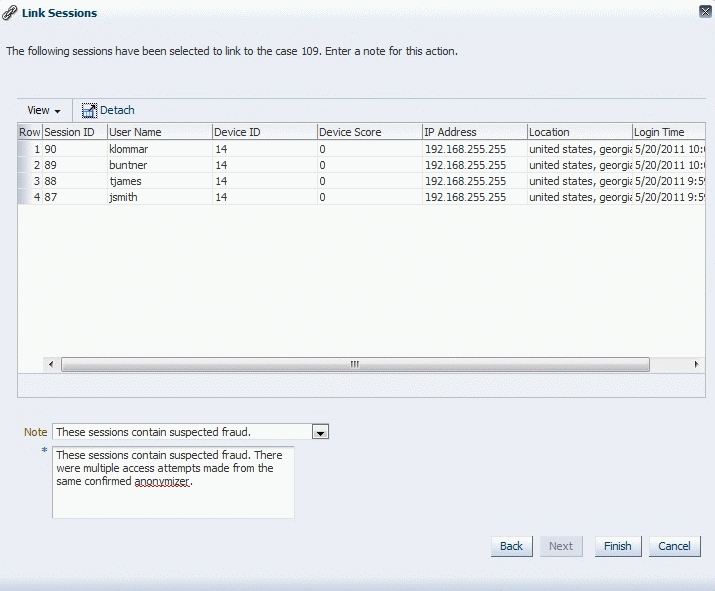The height and width of the screenshot is (591, 715).
Task: Click IP Address column header
Action: 450,132
